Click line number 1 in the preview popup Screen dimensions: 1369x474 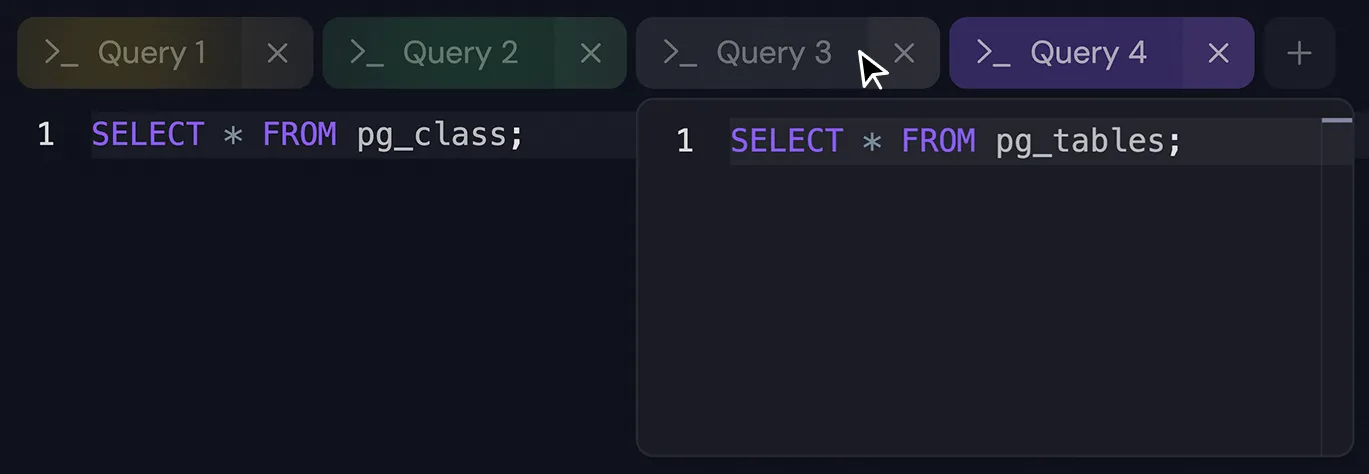pyautogui.click(x=684, y=141)
